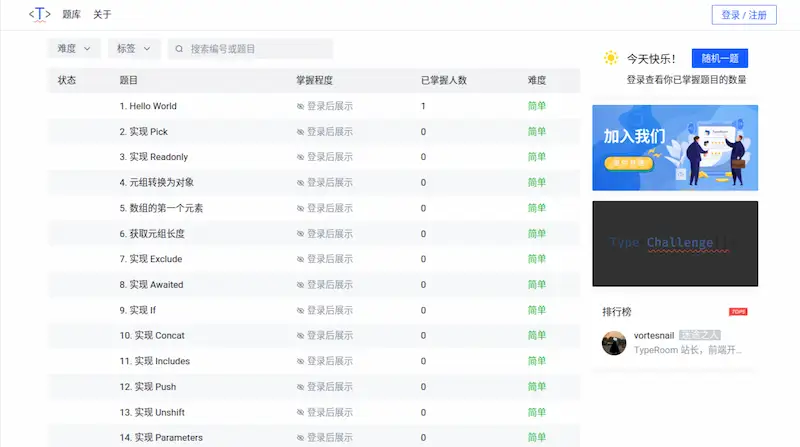Click the Type Challenge dark thumbnail
Screen dimensions: 800x447
pyautogui.click(x=675, y=244)
